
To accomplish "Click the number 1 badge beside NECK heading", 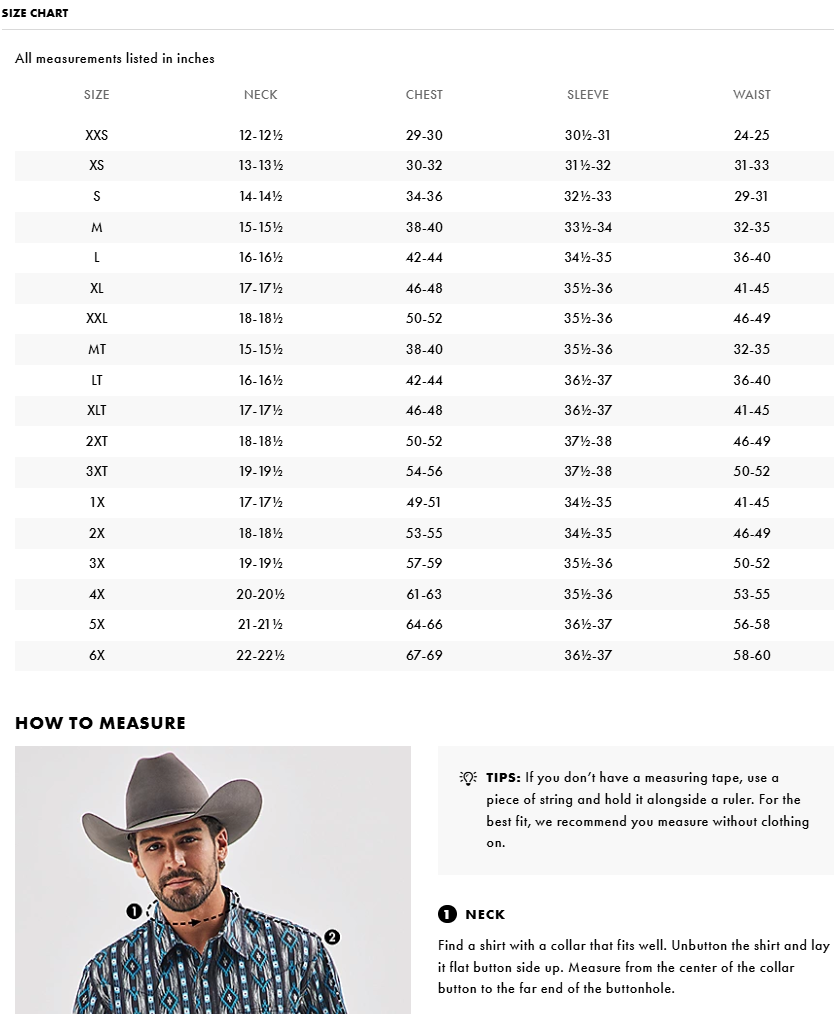I will pyautogui.click(x=447, y=914).
